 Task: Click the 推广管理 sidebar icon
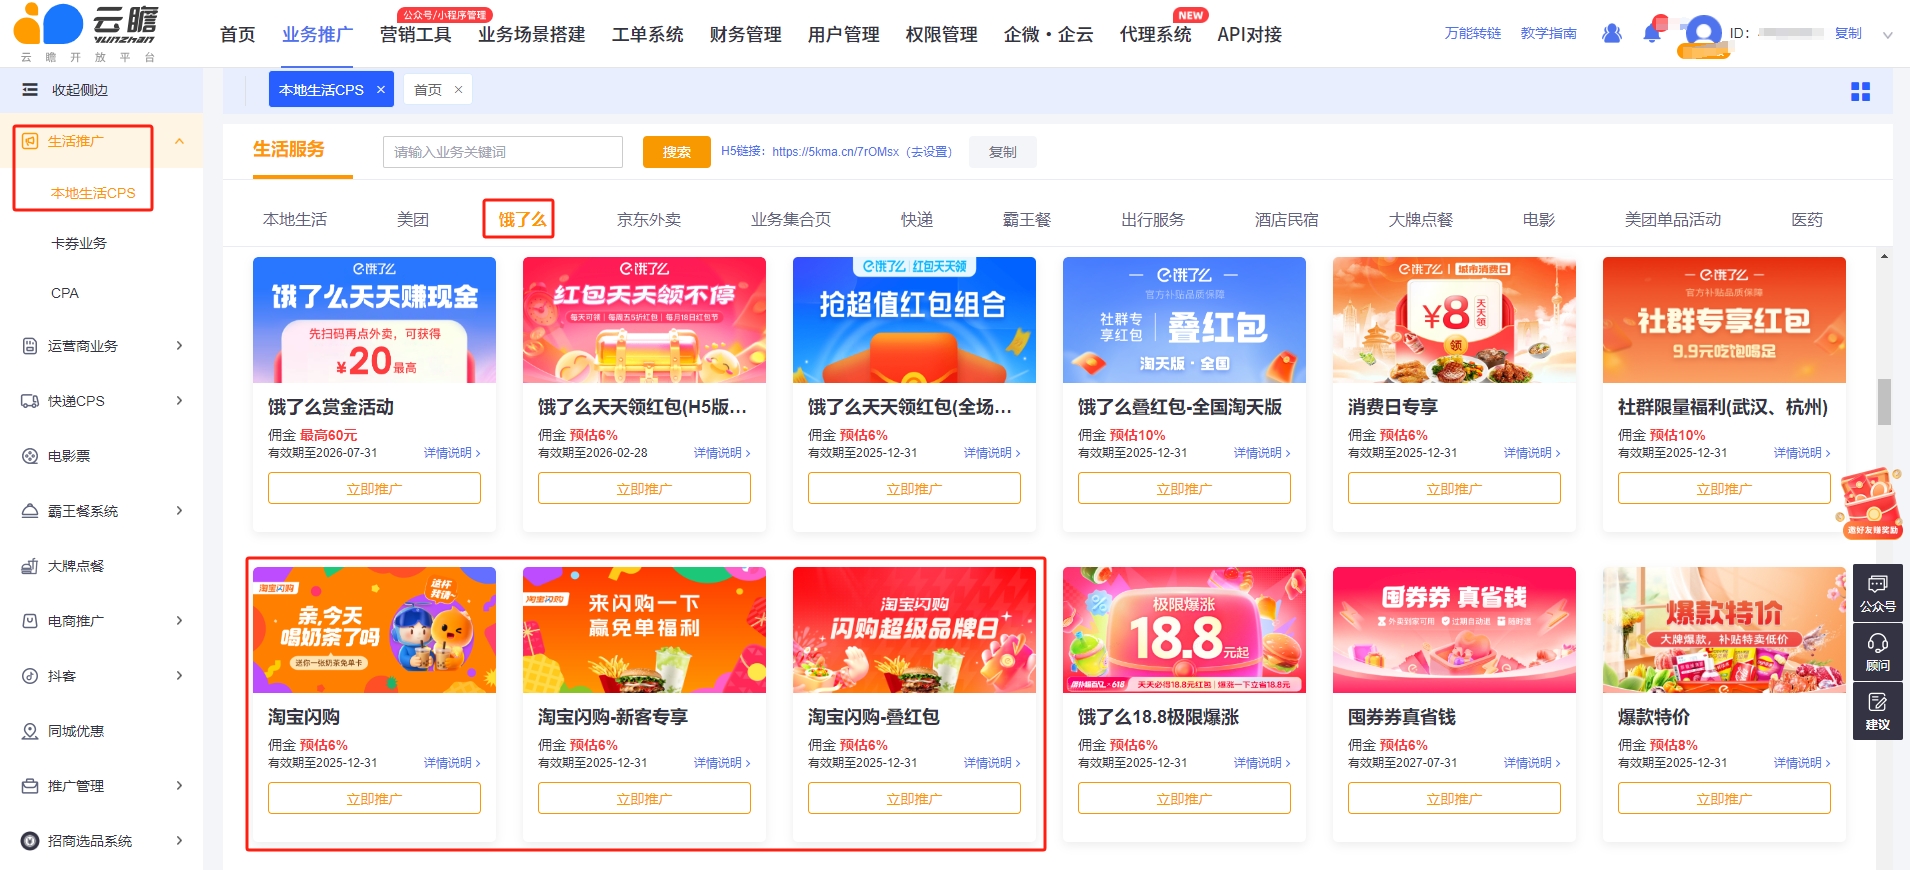point(30,786)
